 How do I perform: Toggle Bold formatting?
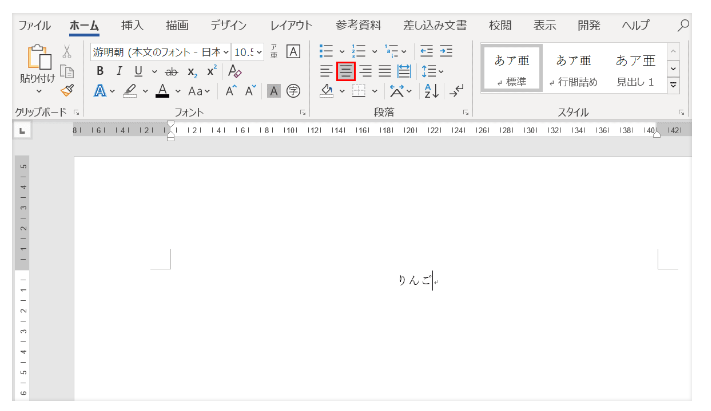pos(100,71)
